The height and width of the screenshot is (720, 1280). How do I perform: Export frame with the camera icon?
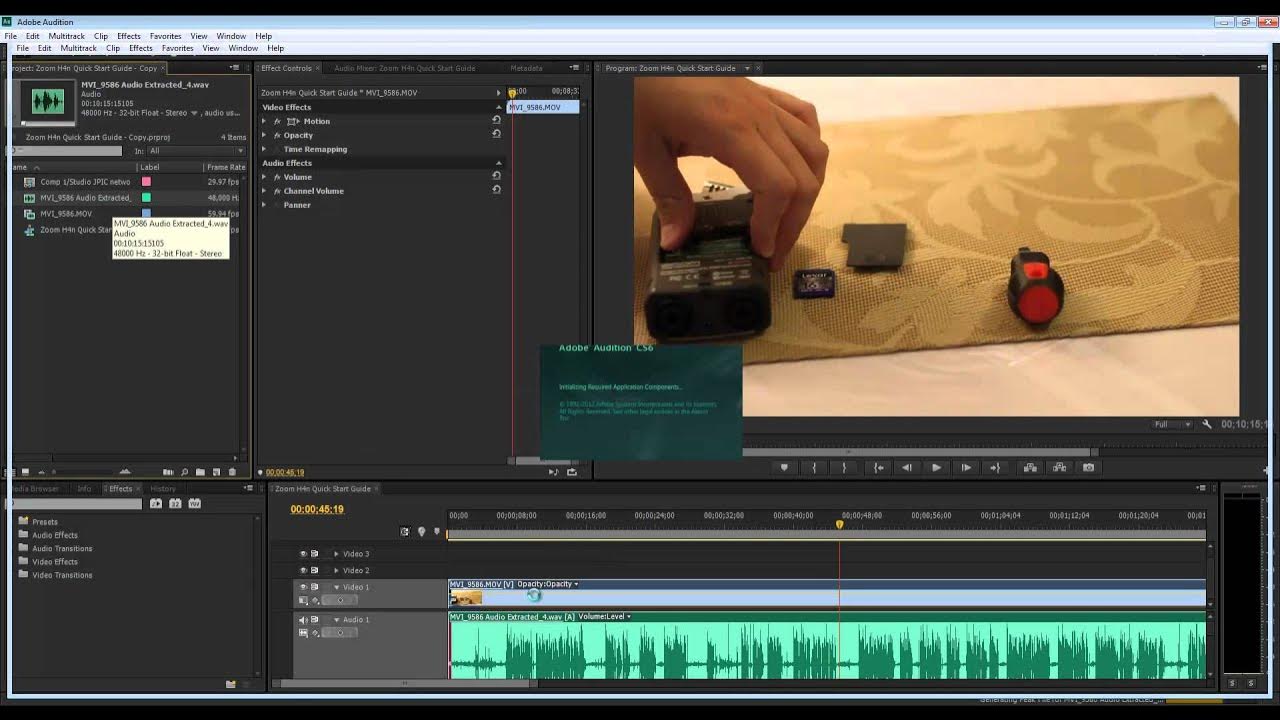click(1089, 467)
